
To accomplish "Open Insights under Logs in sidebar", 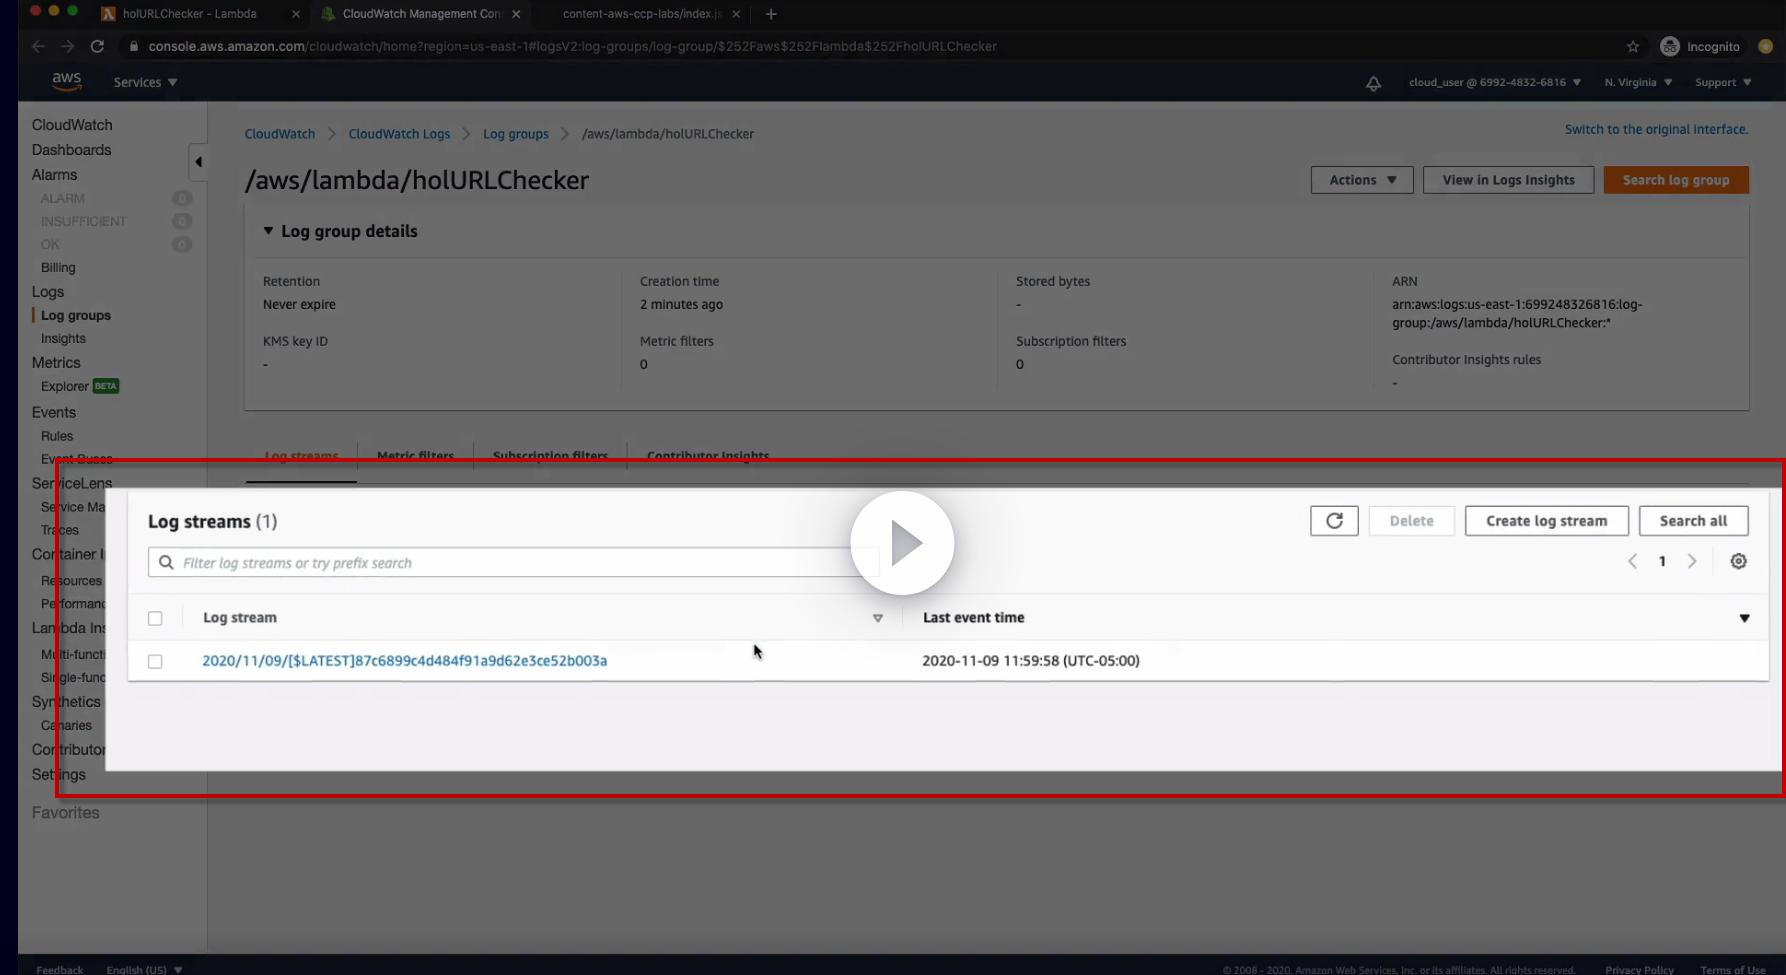I will 63,339.
